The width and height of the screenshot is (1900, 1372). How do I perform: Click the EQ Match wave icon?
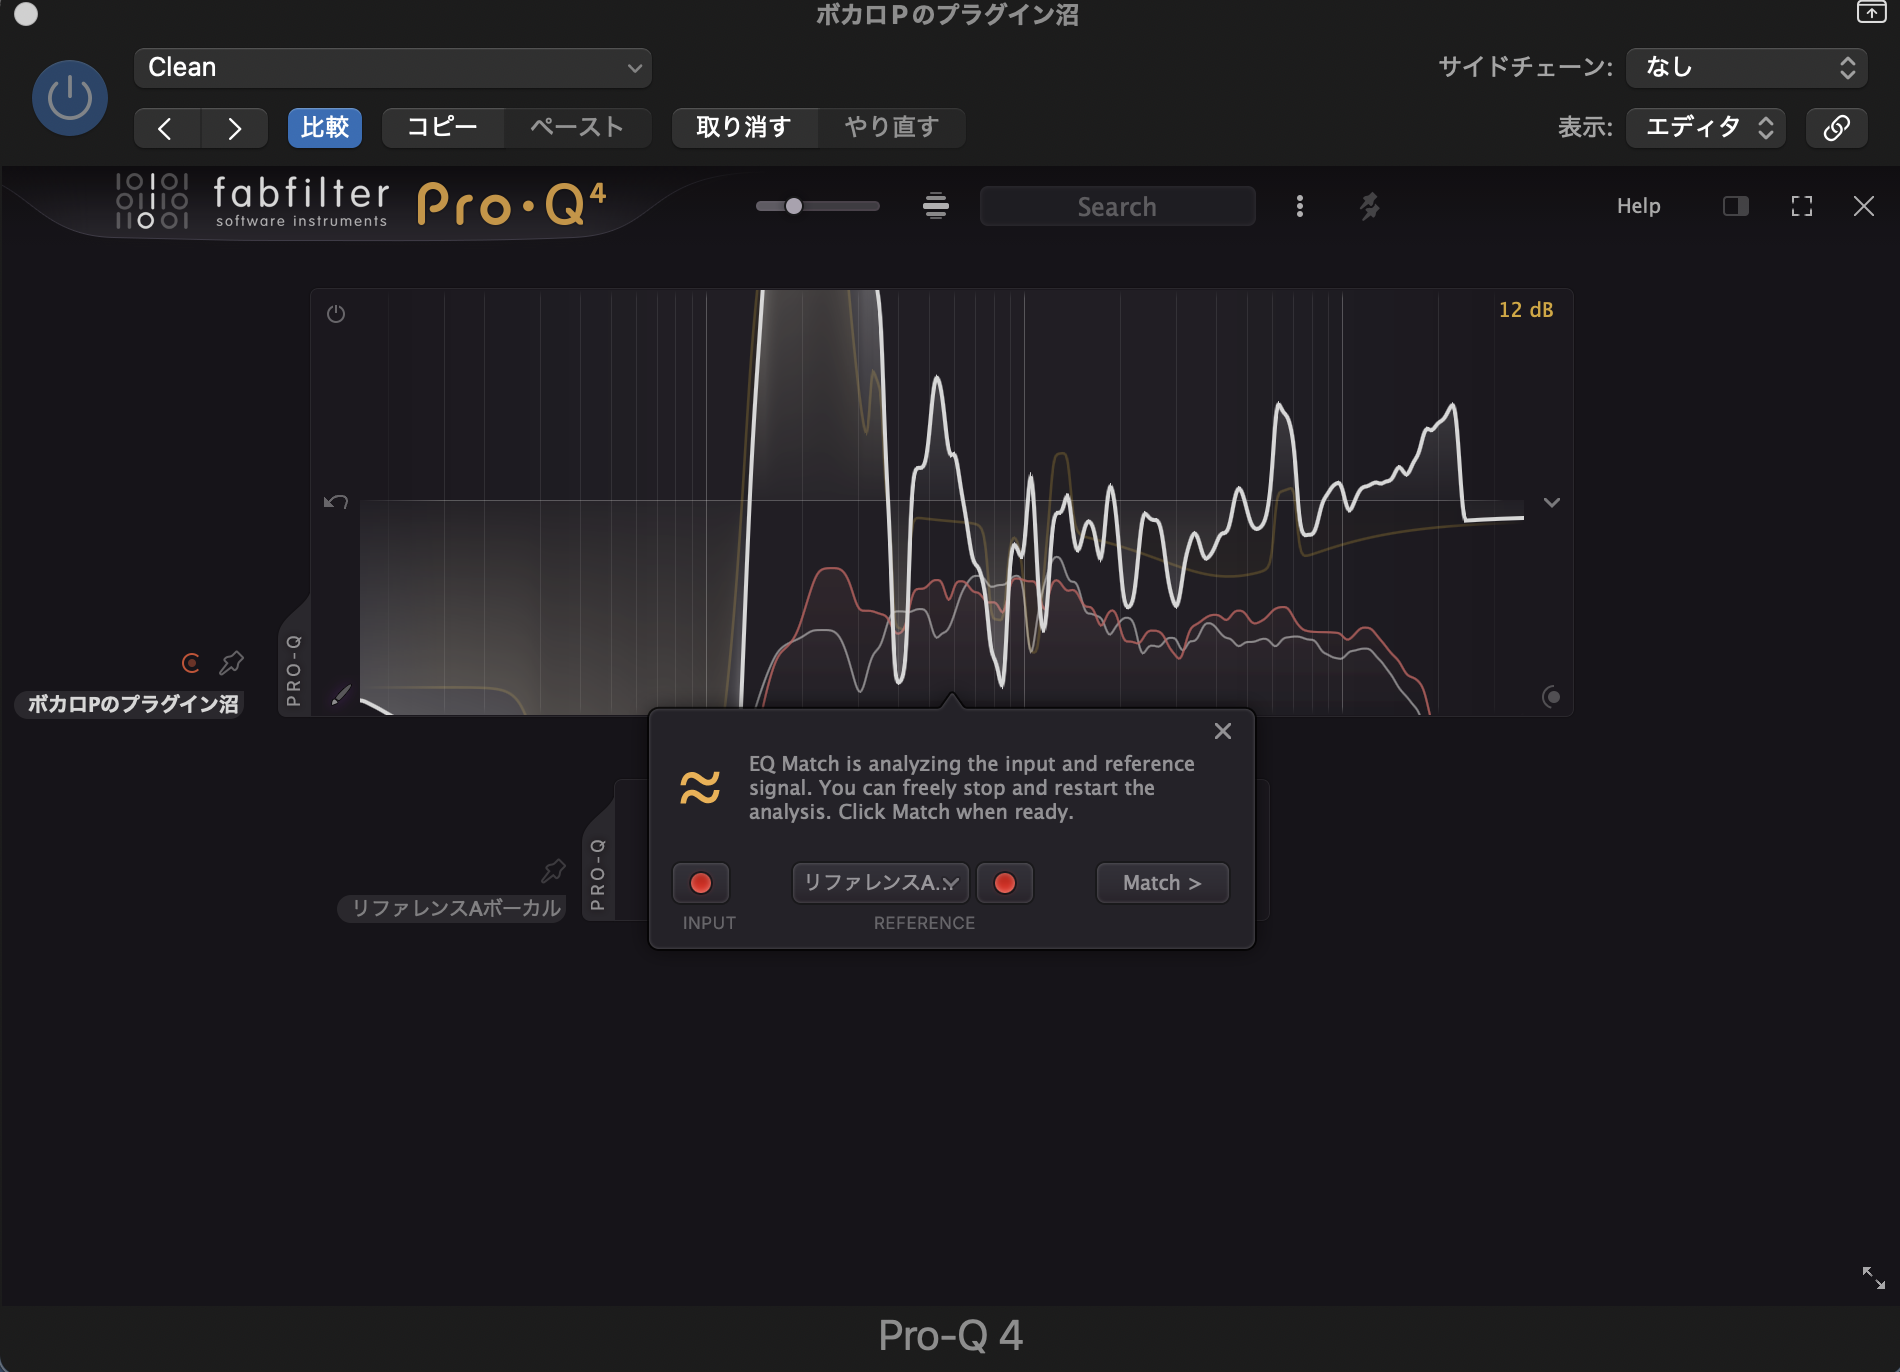700,788
